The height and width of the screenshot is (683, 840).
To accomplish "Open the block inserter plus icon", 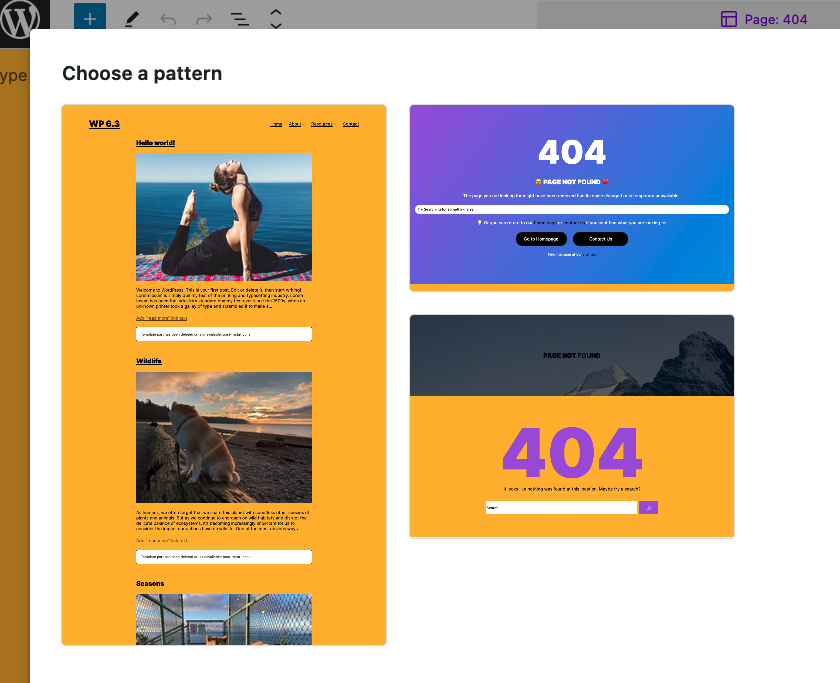I will pos(89,18).
